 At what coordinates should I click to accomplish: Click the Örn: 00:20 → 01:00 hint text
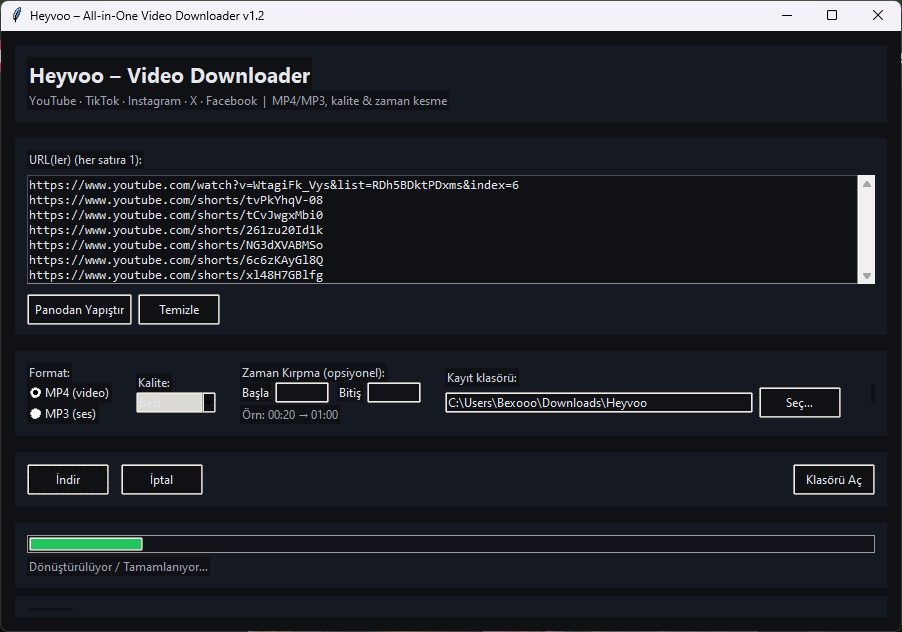pos(290,415)
